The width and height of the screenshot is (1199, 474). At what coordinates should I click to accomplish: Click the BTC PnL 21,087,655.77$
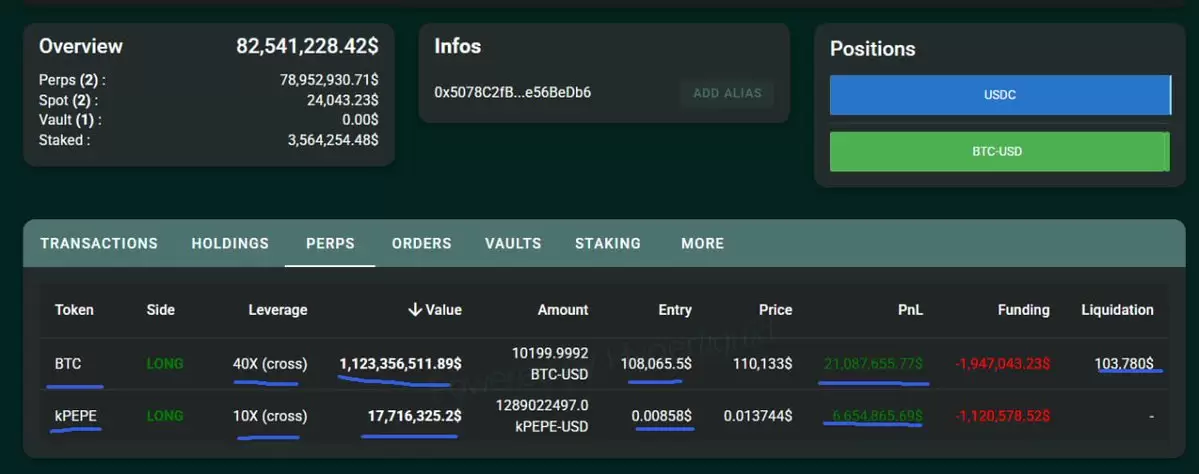click(x=873, y=364)
